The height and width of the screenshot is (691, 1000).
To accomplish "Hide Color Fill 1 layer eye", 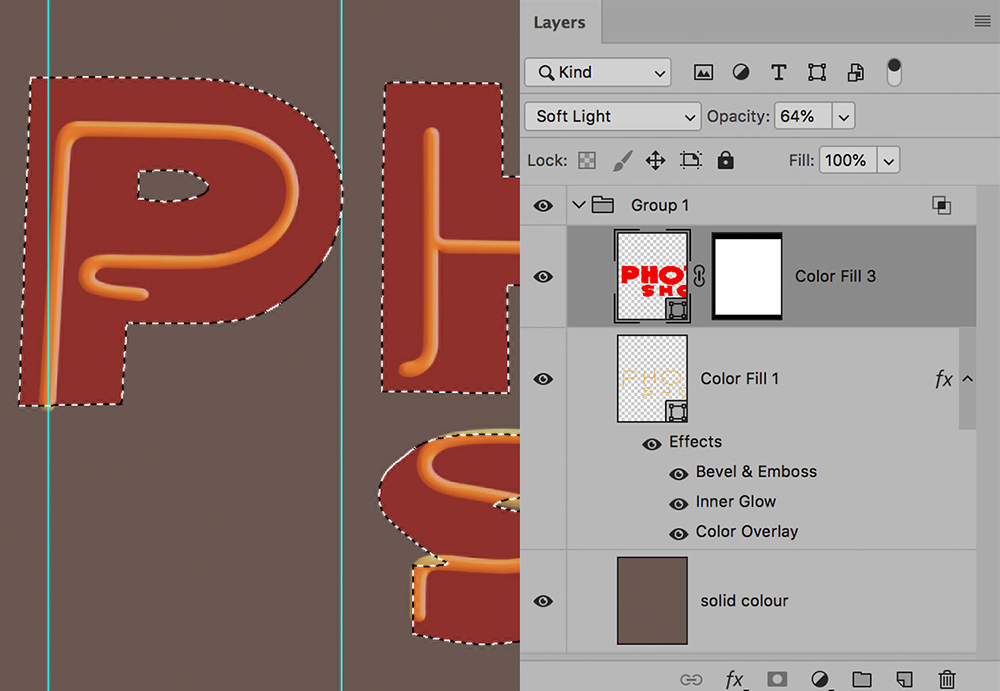I will click(543, 379).
